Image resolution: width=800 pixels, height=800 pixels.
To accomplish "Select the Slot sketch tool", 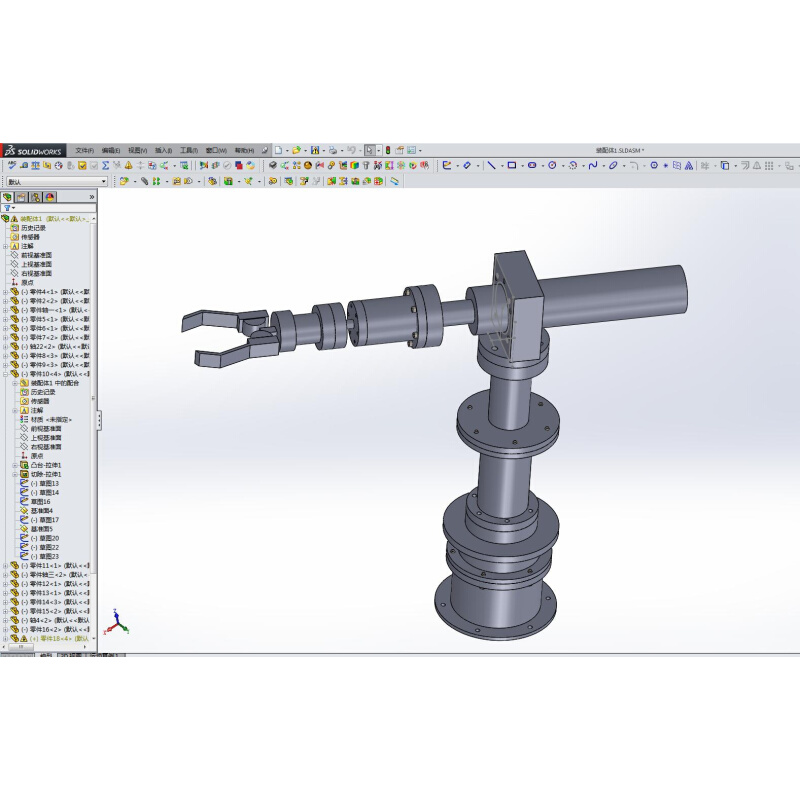I will pyautogui.click(x=532, y=165).
